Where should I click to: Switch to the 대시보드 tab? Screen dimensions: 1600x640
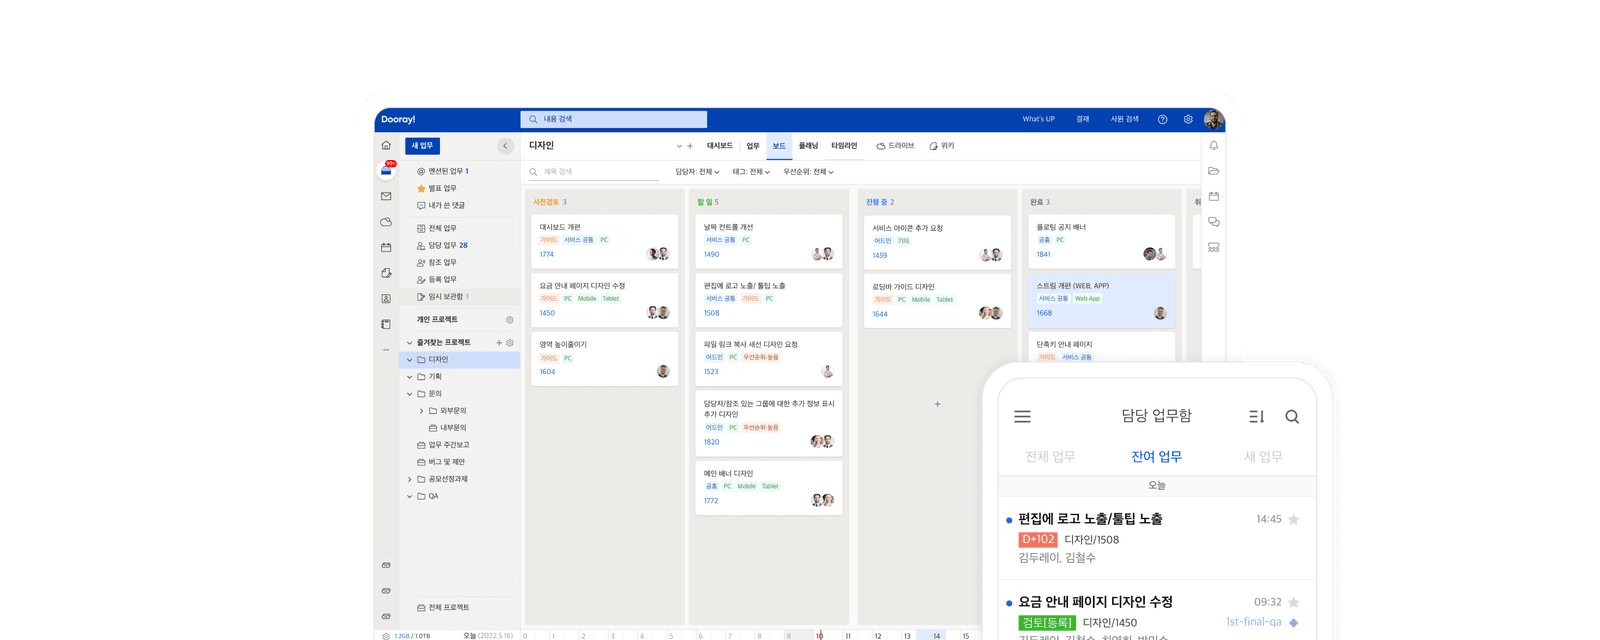pos(719,146)
